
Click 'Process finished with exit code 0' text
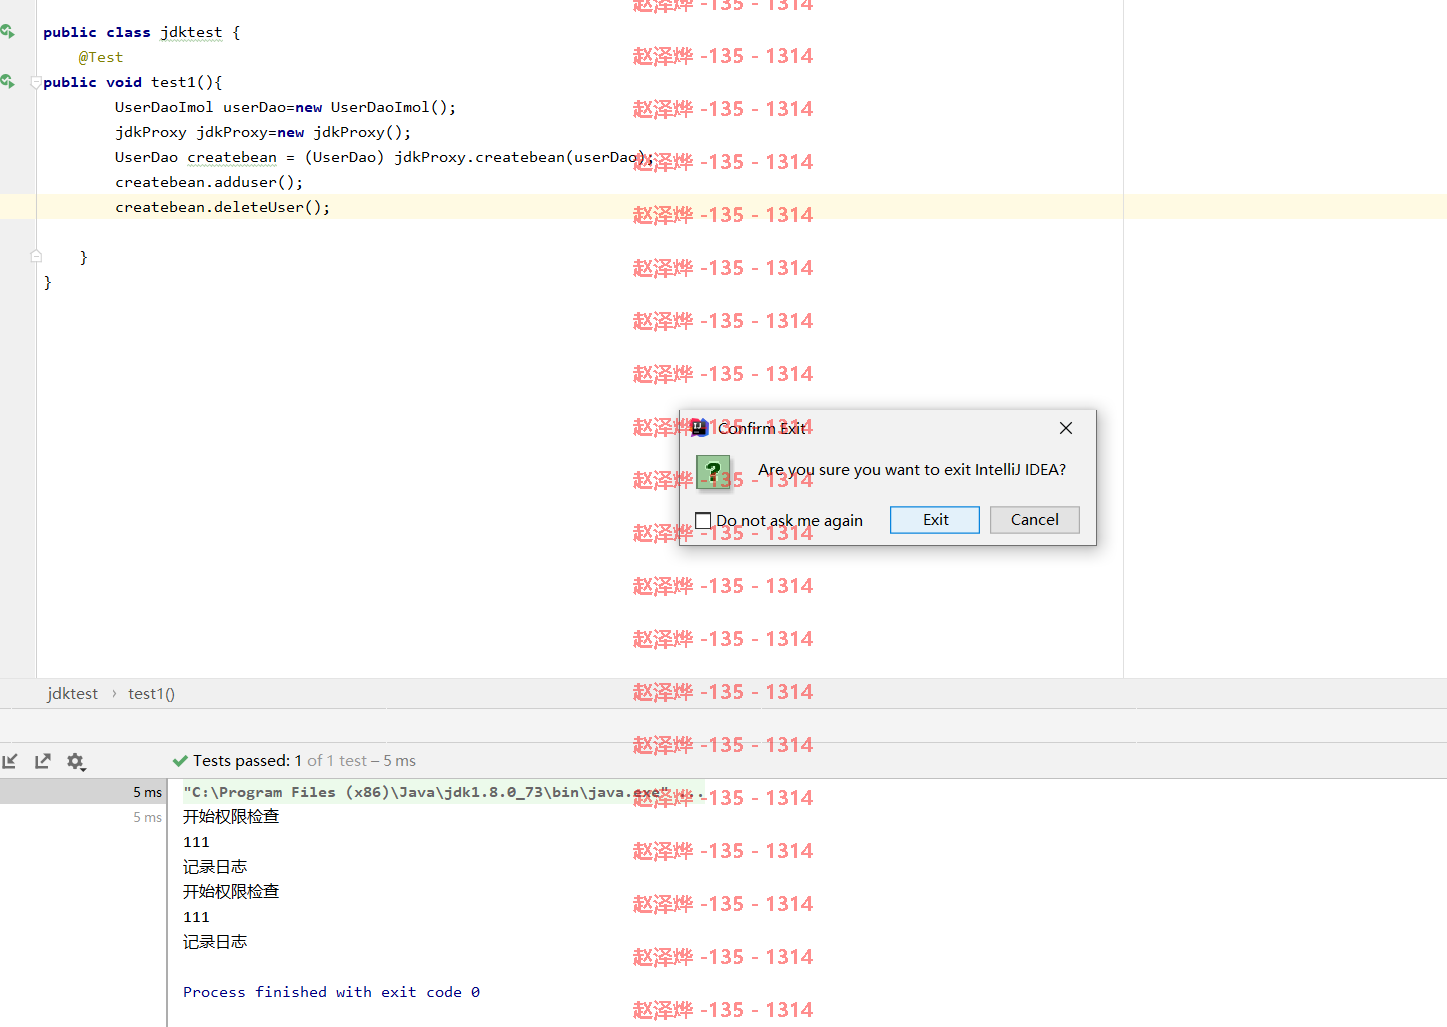(331, 992)
